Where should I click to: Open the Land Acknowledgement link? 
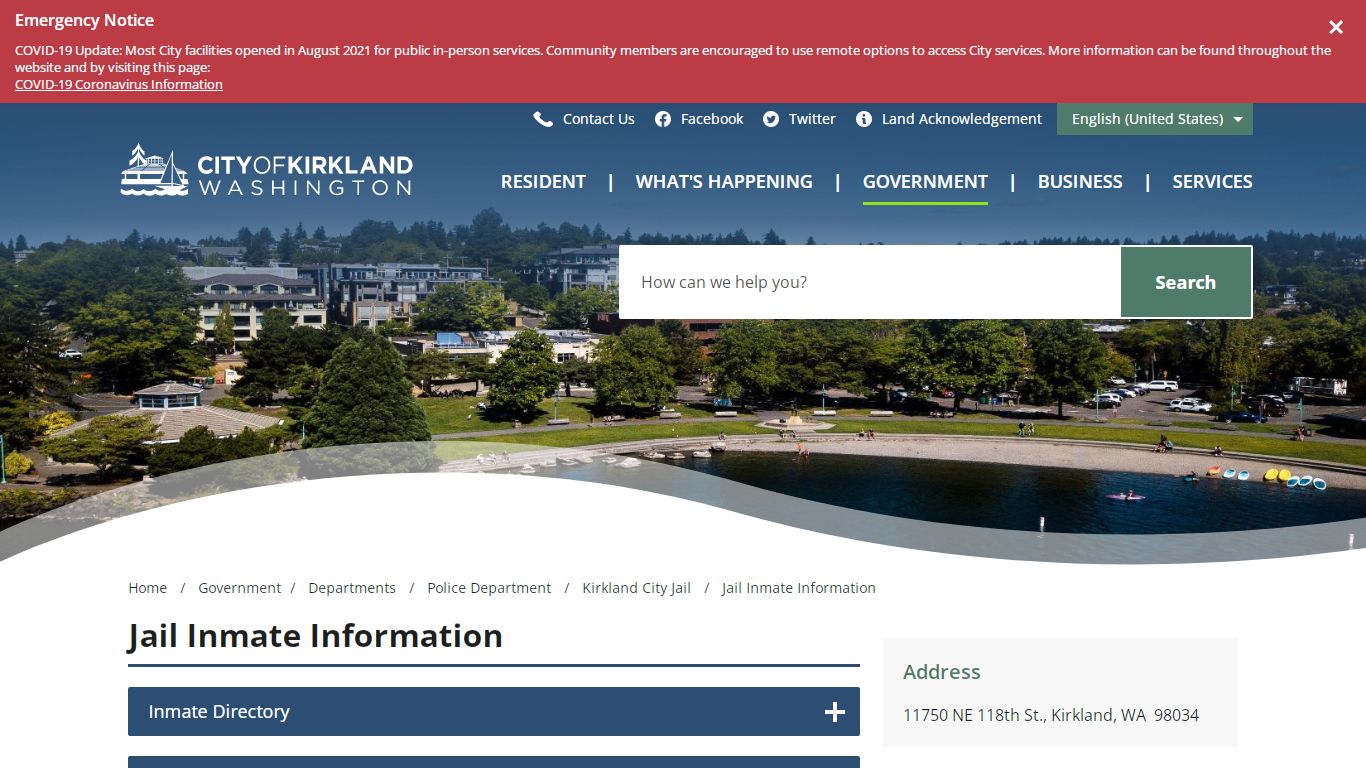(962, 119)
